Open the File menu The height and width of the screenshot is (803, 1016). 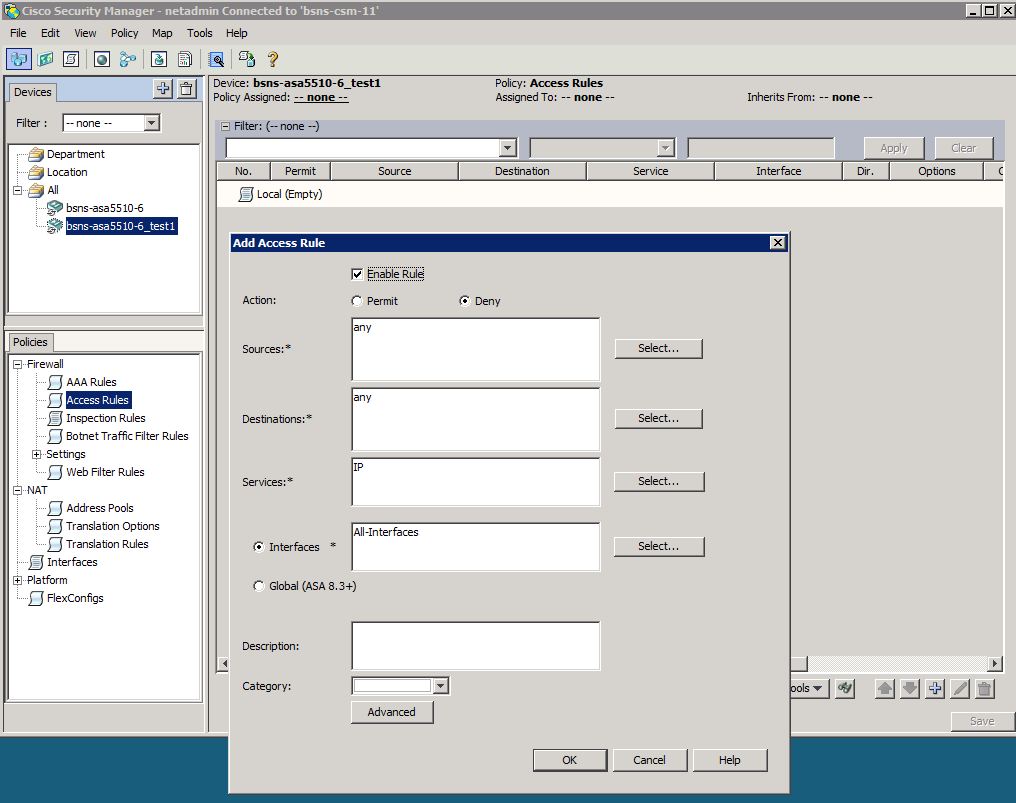(18, 33)
